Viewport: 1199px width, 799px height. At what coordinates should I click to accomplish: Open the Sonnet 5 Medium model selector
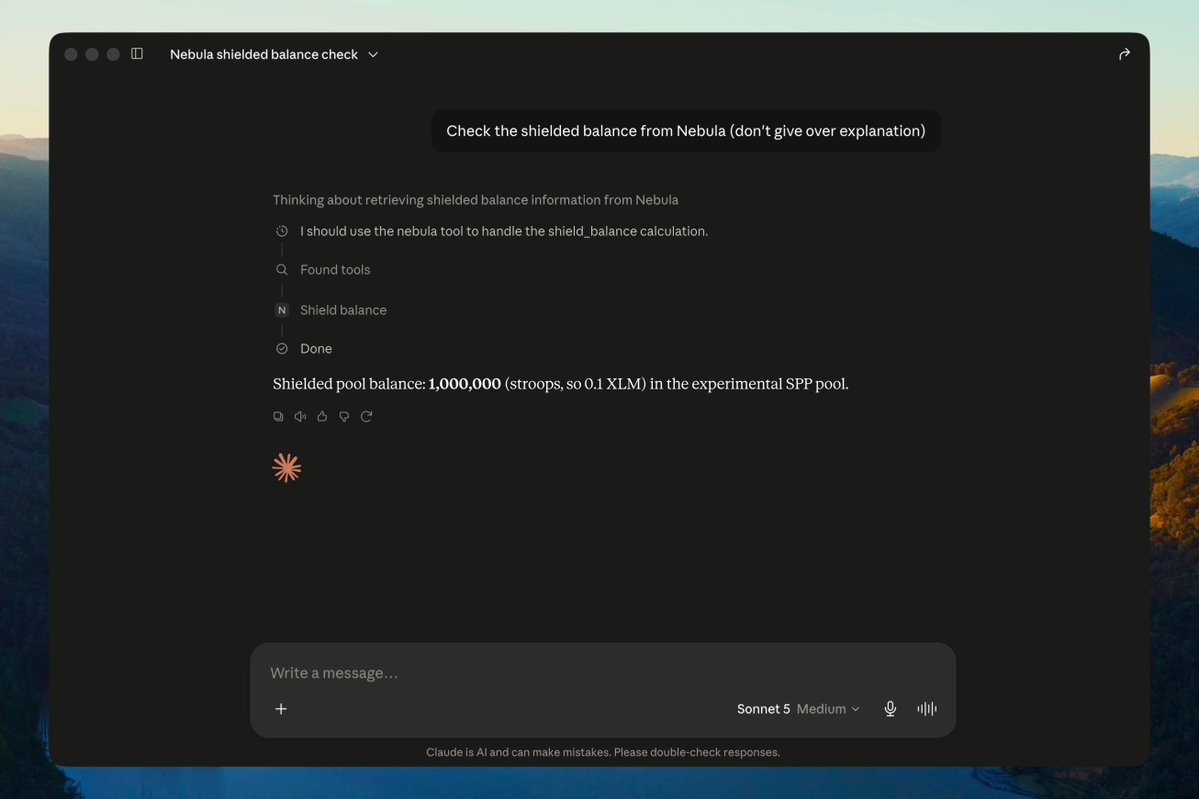pyautogui.click(x=798, y=709)
